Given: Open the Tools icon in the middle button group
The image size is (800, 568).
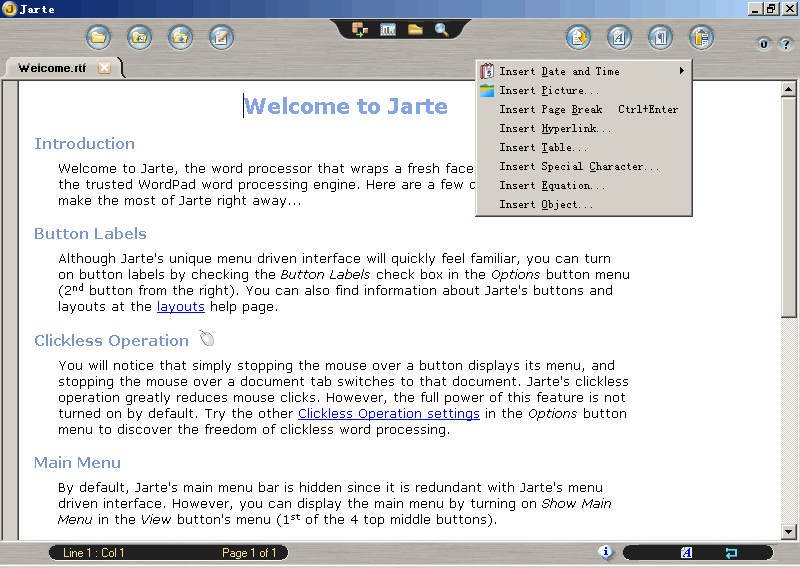Looking at the screenshot, I should [x=388, y=30].
